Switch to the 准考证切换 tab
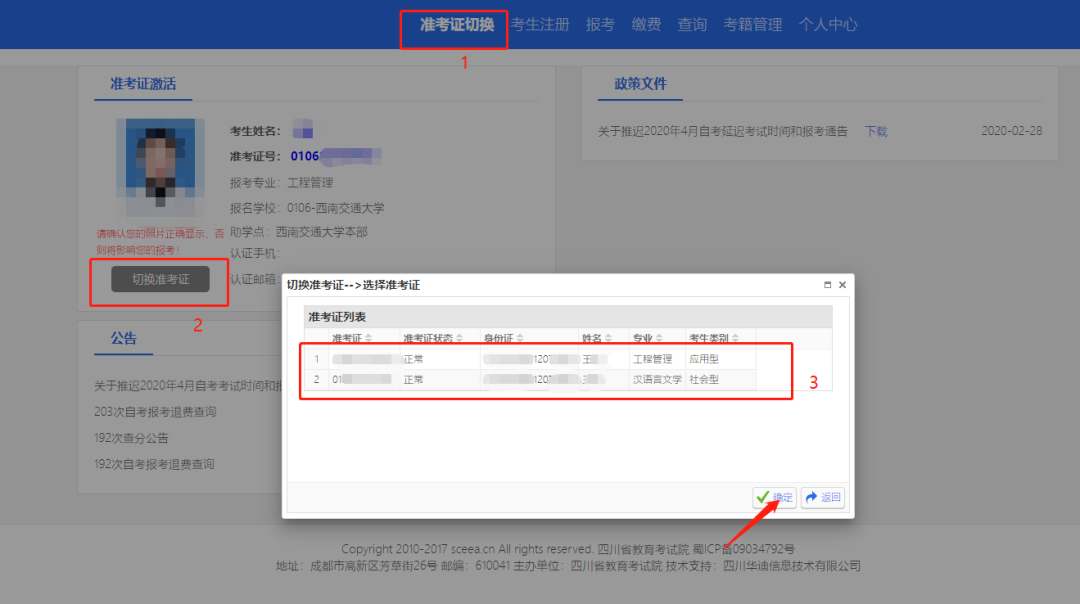 pyautogui.click(x=453, y=24)
